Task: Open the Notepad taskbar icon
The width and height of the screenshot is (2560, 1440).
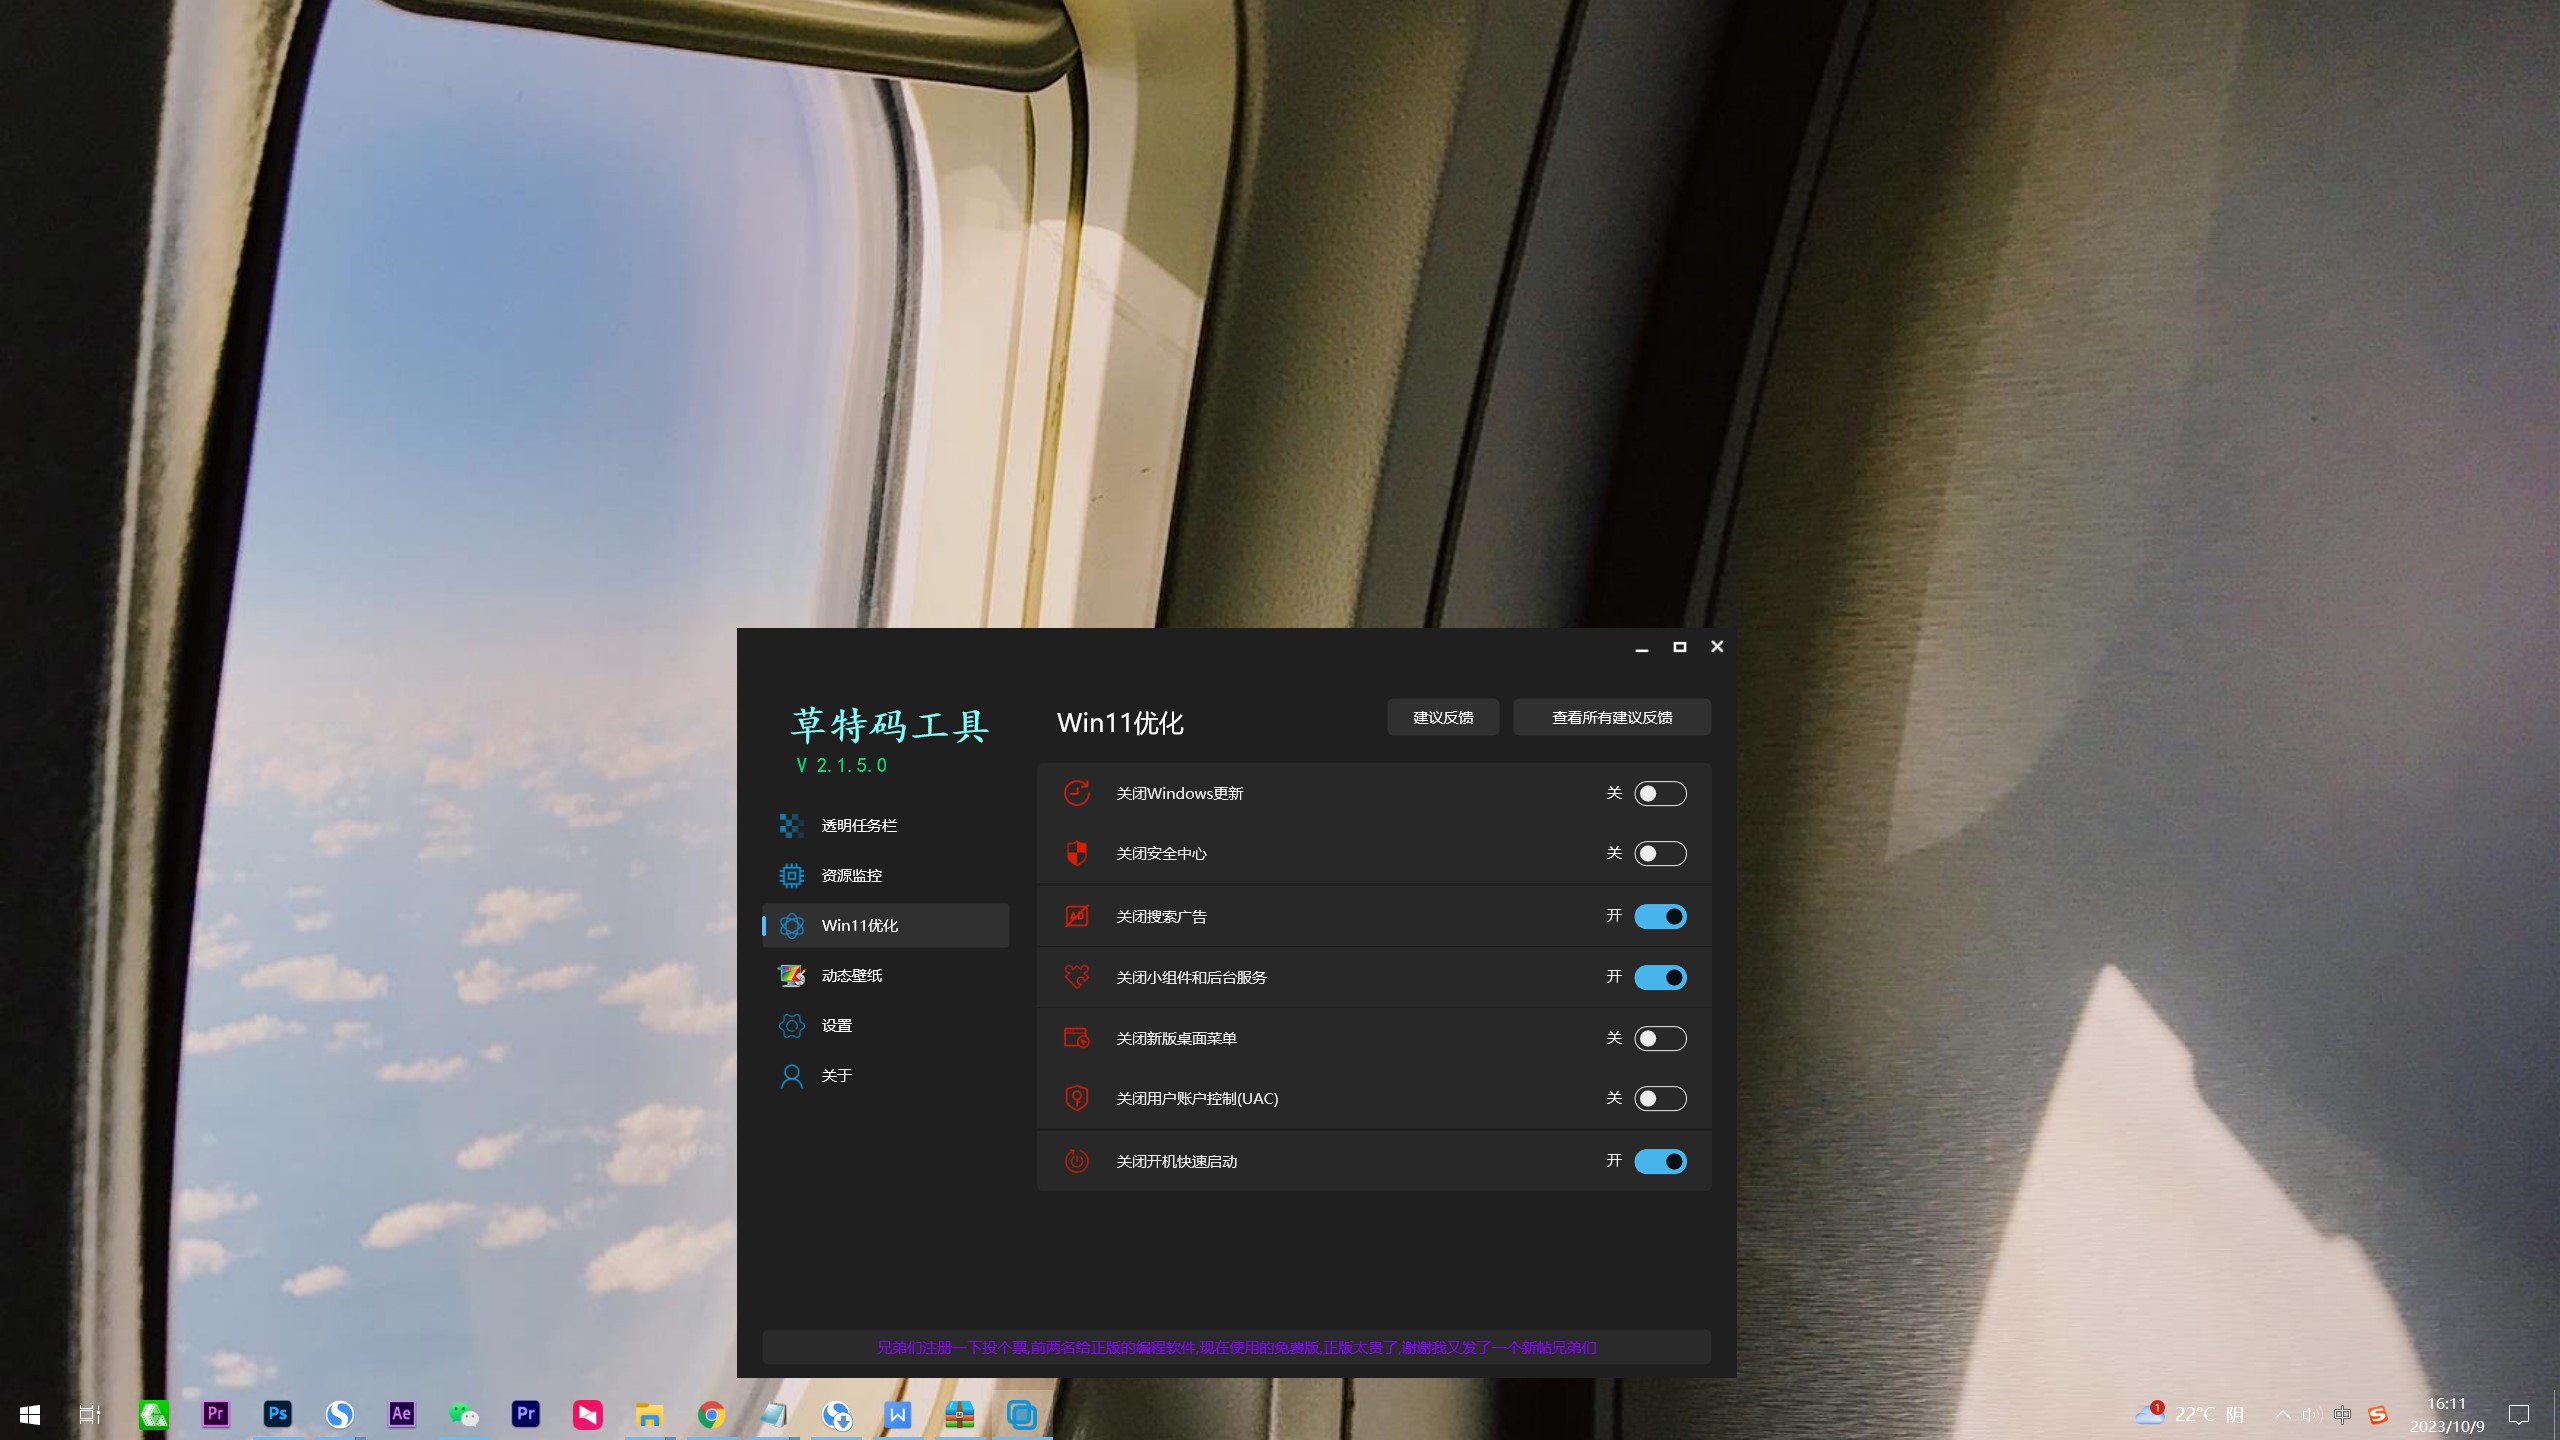Action: [773, 1414]
